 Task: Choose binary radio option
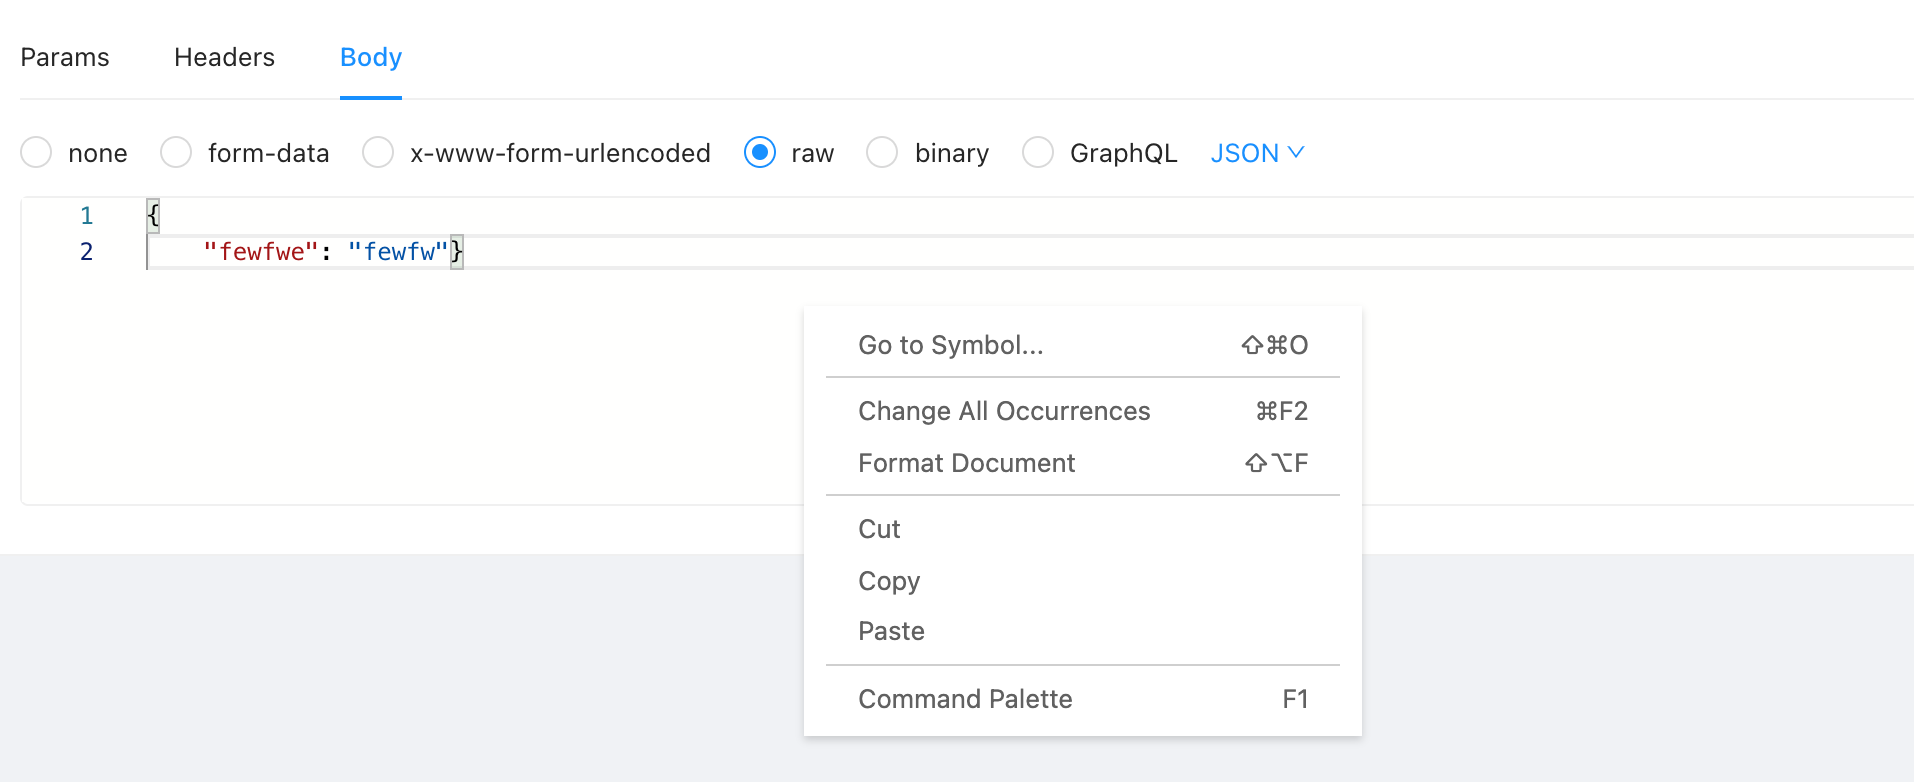pos(882,153)
